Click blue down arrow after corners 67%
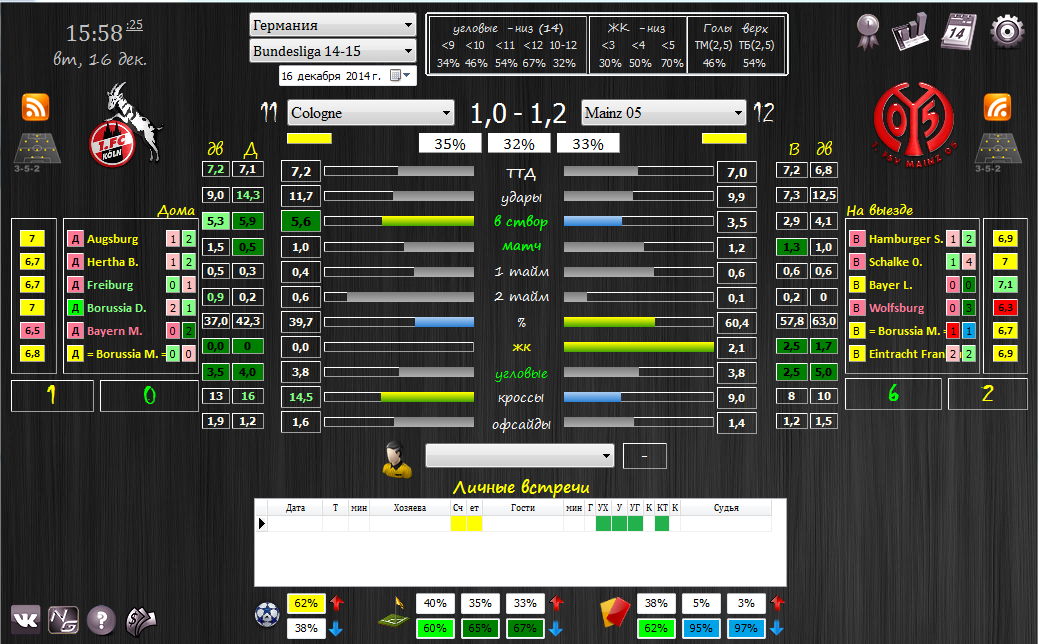The image size is (1038, 644). (x=556, y=629)
